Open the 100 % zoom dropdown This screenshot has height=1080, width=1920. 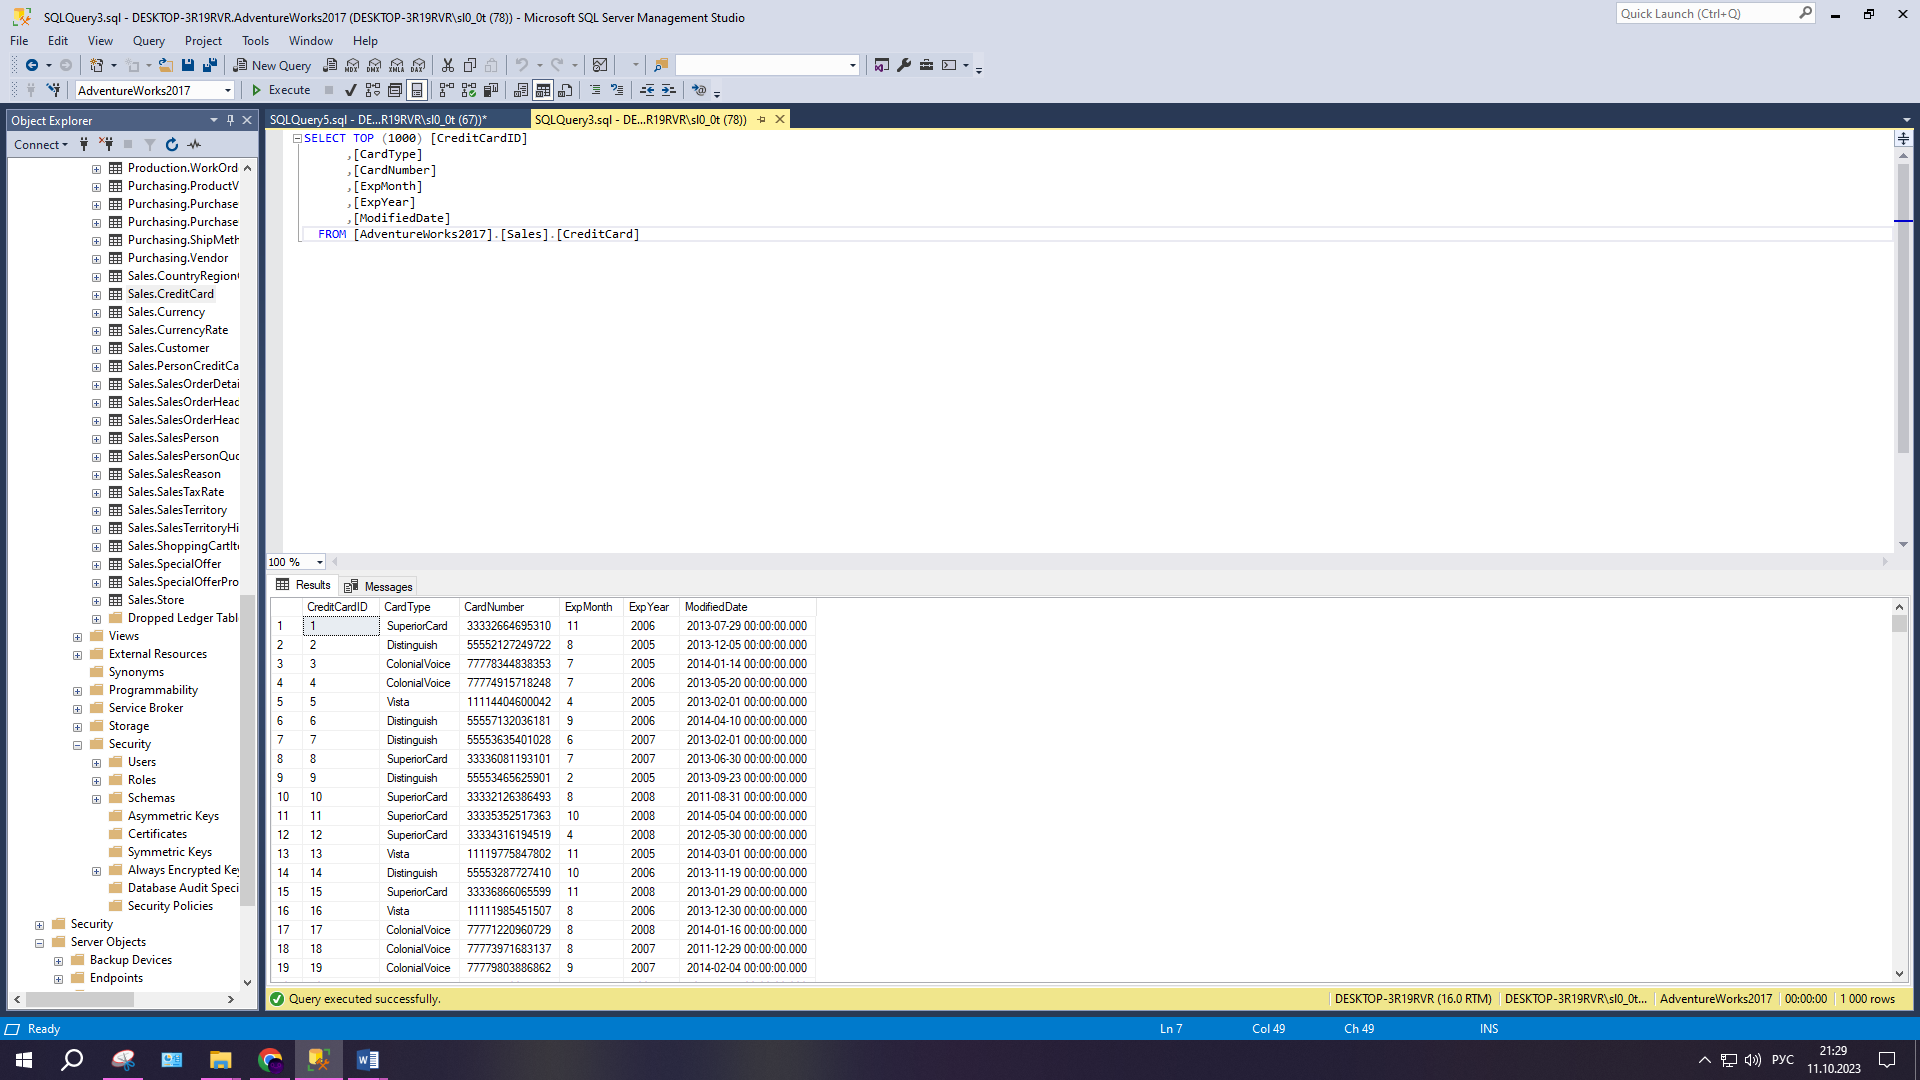319,562
